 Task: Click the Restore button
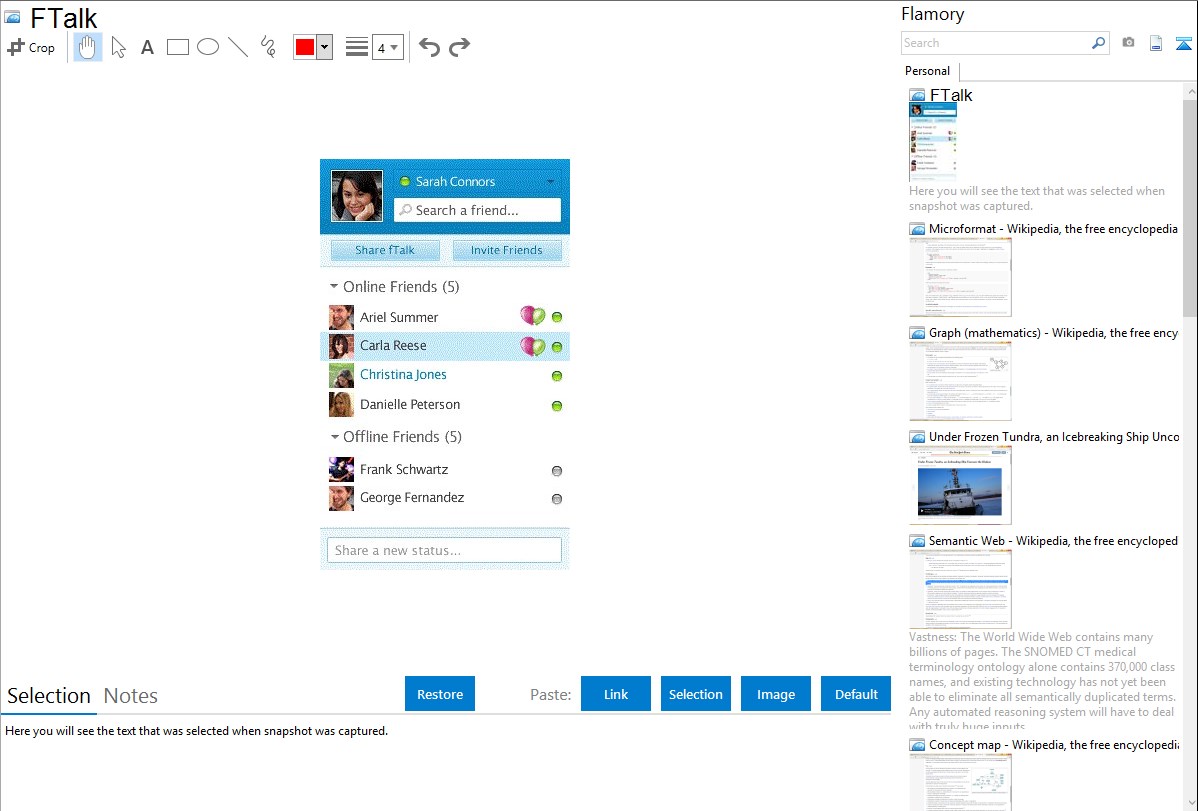pyautogui.click(x=440, y=694)
